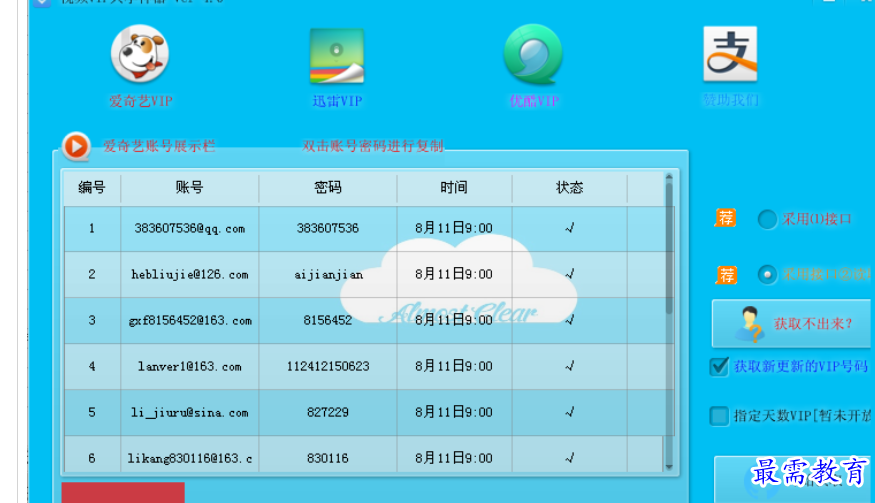
Task: Open the 迅雷VIP icon
Action: (x=337, y=55)
